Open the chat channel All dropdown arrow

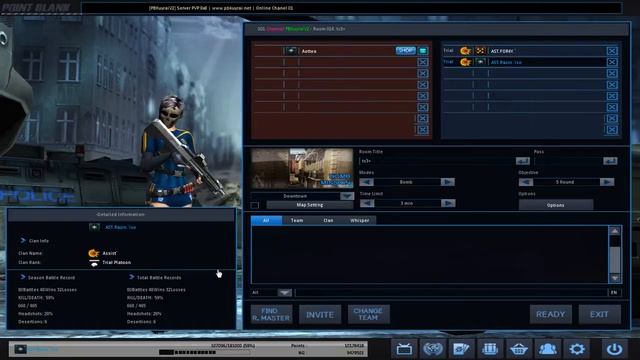pyautogui.click(x=284, y=292)
